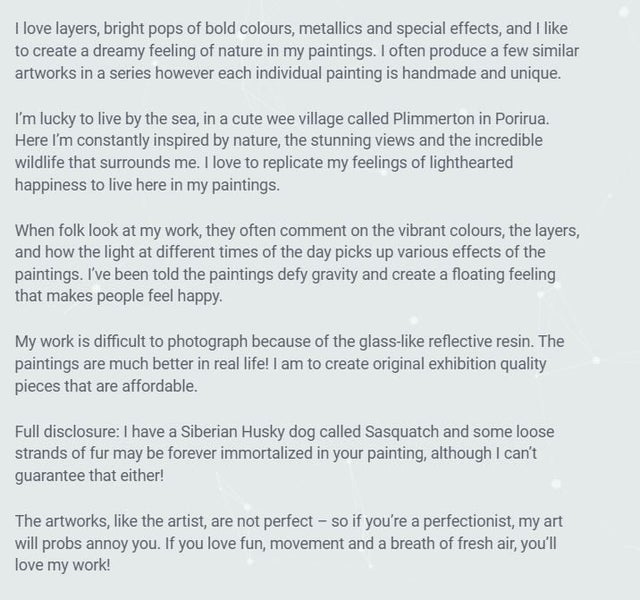Click the paragraph starting 'When folk look'
This screenshot has height=600, width=640.
pyautogui.click(x=297, y=263)
